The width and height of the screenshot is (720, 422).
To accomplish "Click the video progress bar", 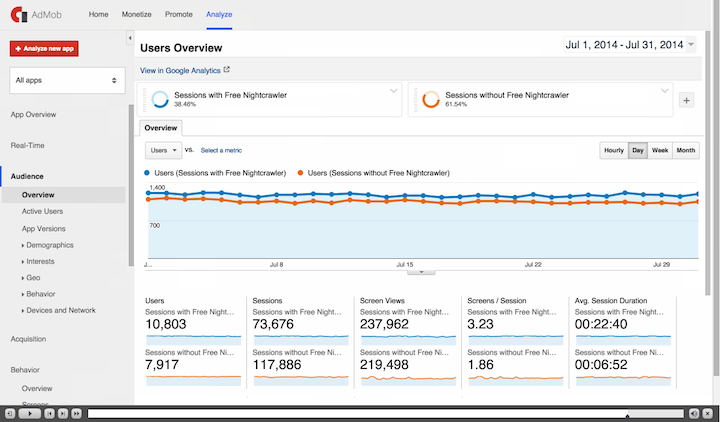I will tap(386, 414).
